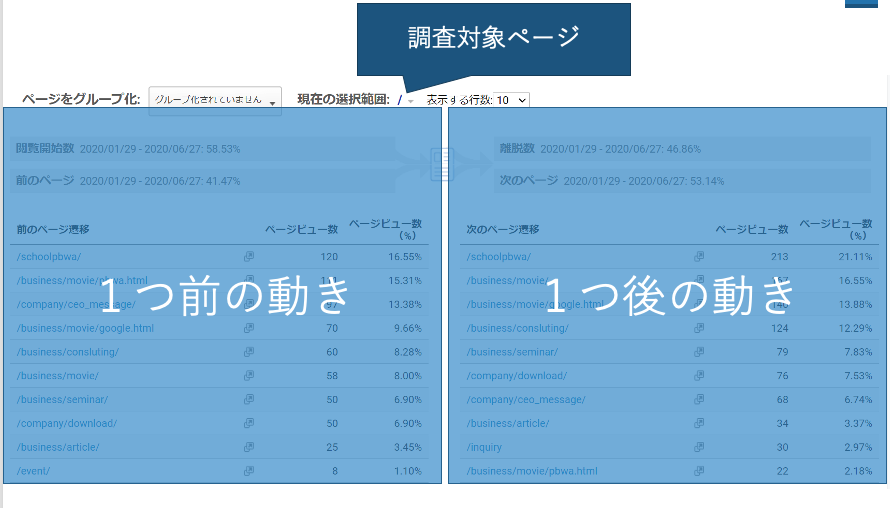This screenshot has width=890, height=508.
Task: Select the 閲覧開始数 58.53% summary row
Action: coord(203,149)
